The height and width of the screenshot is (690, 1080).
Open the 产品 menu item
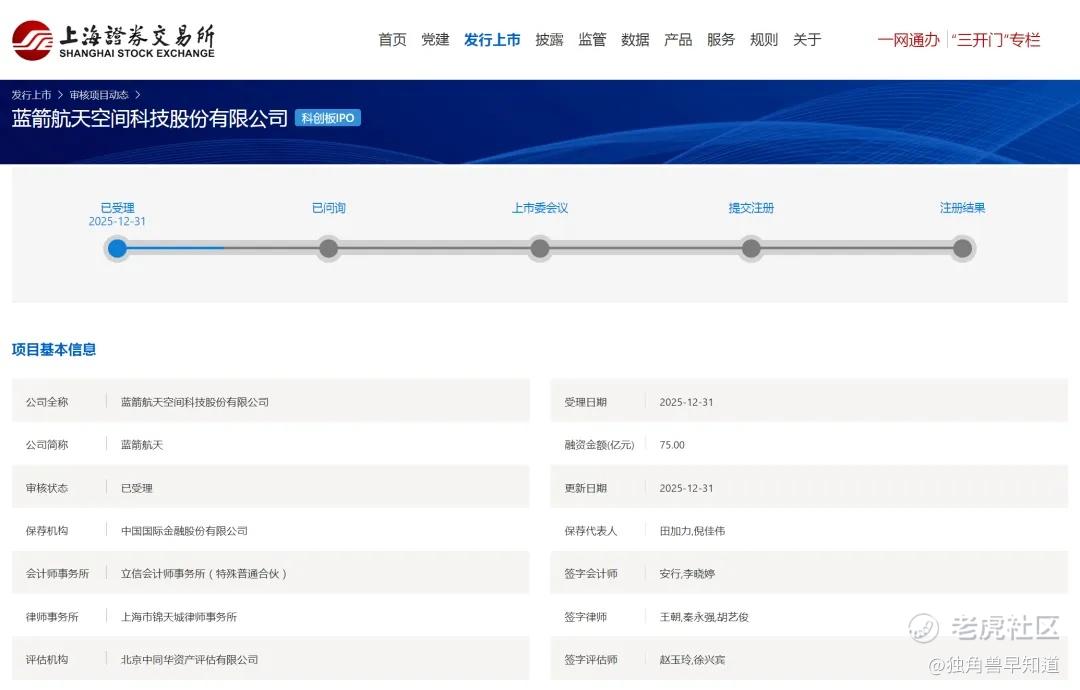(678, 40)
